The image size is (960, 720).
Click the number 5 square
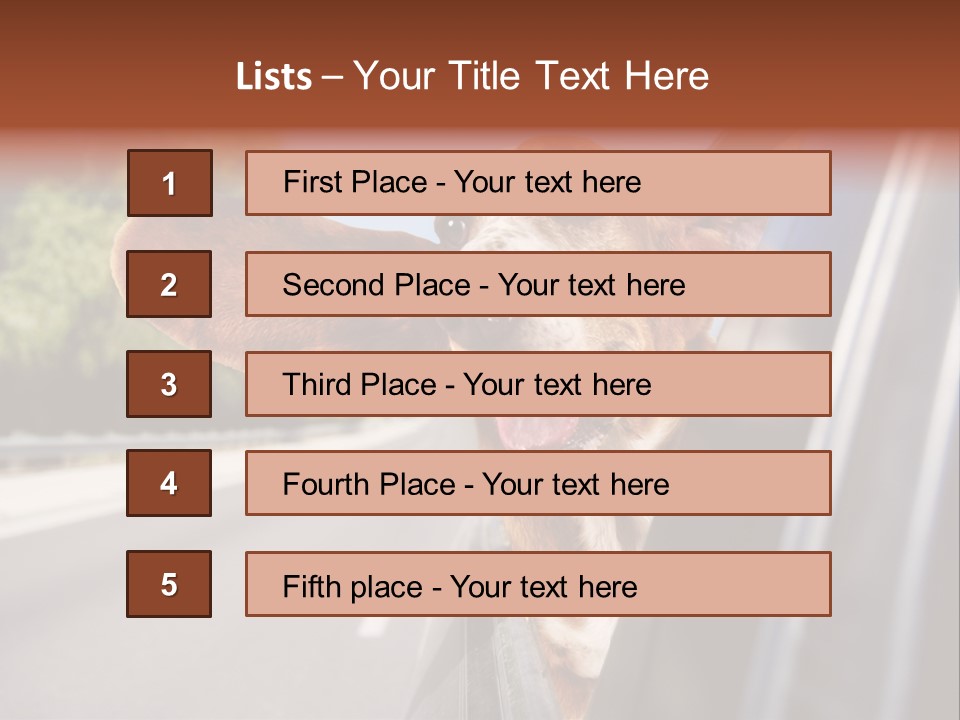tap(169, 584)
